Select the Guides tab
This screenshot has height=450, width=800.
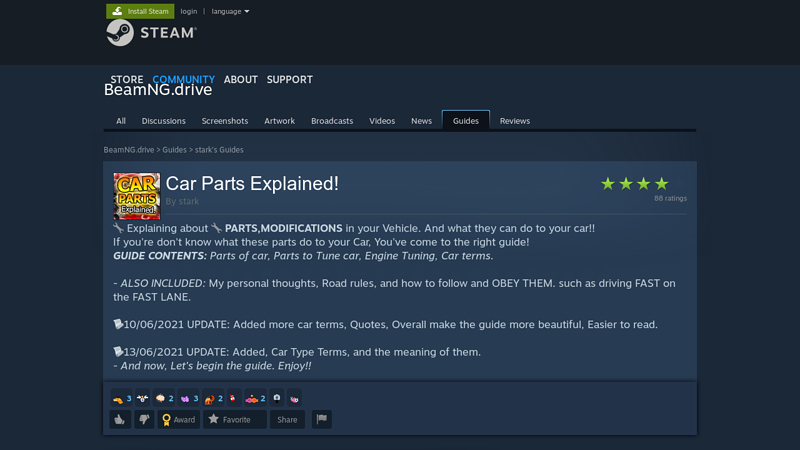[x=466, y=120]
